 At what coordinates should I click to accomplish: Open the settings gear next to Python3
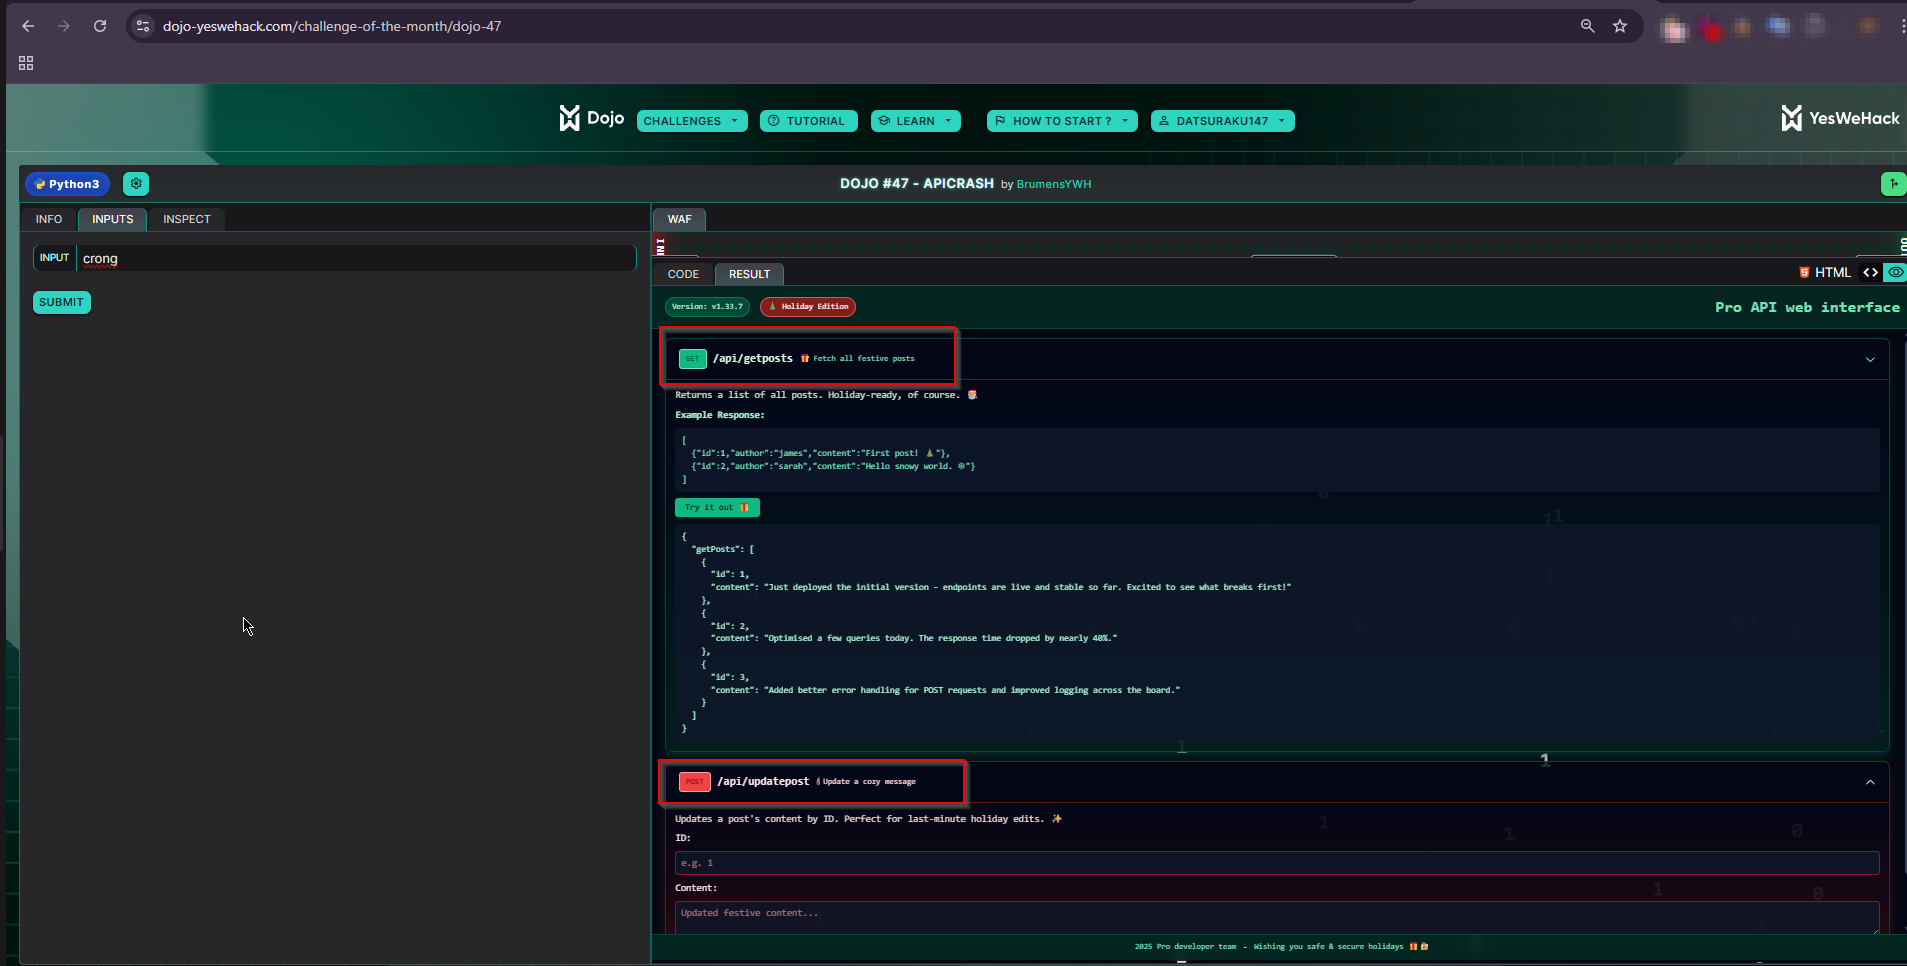pyautogui.click(x=136, y=184)
